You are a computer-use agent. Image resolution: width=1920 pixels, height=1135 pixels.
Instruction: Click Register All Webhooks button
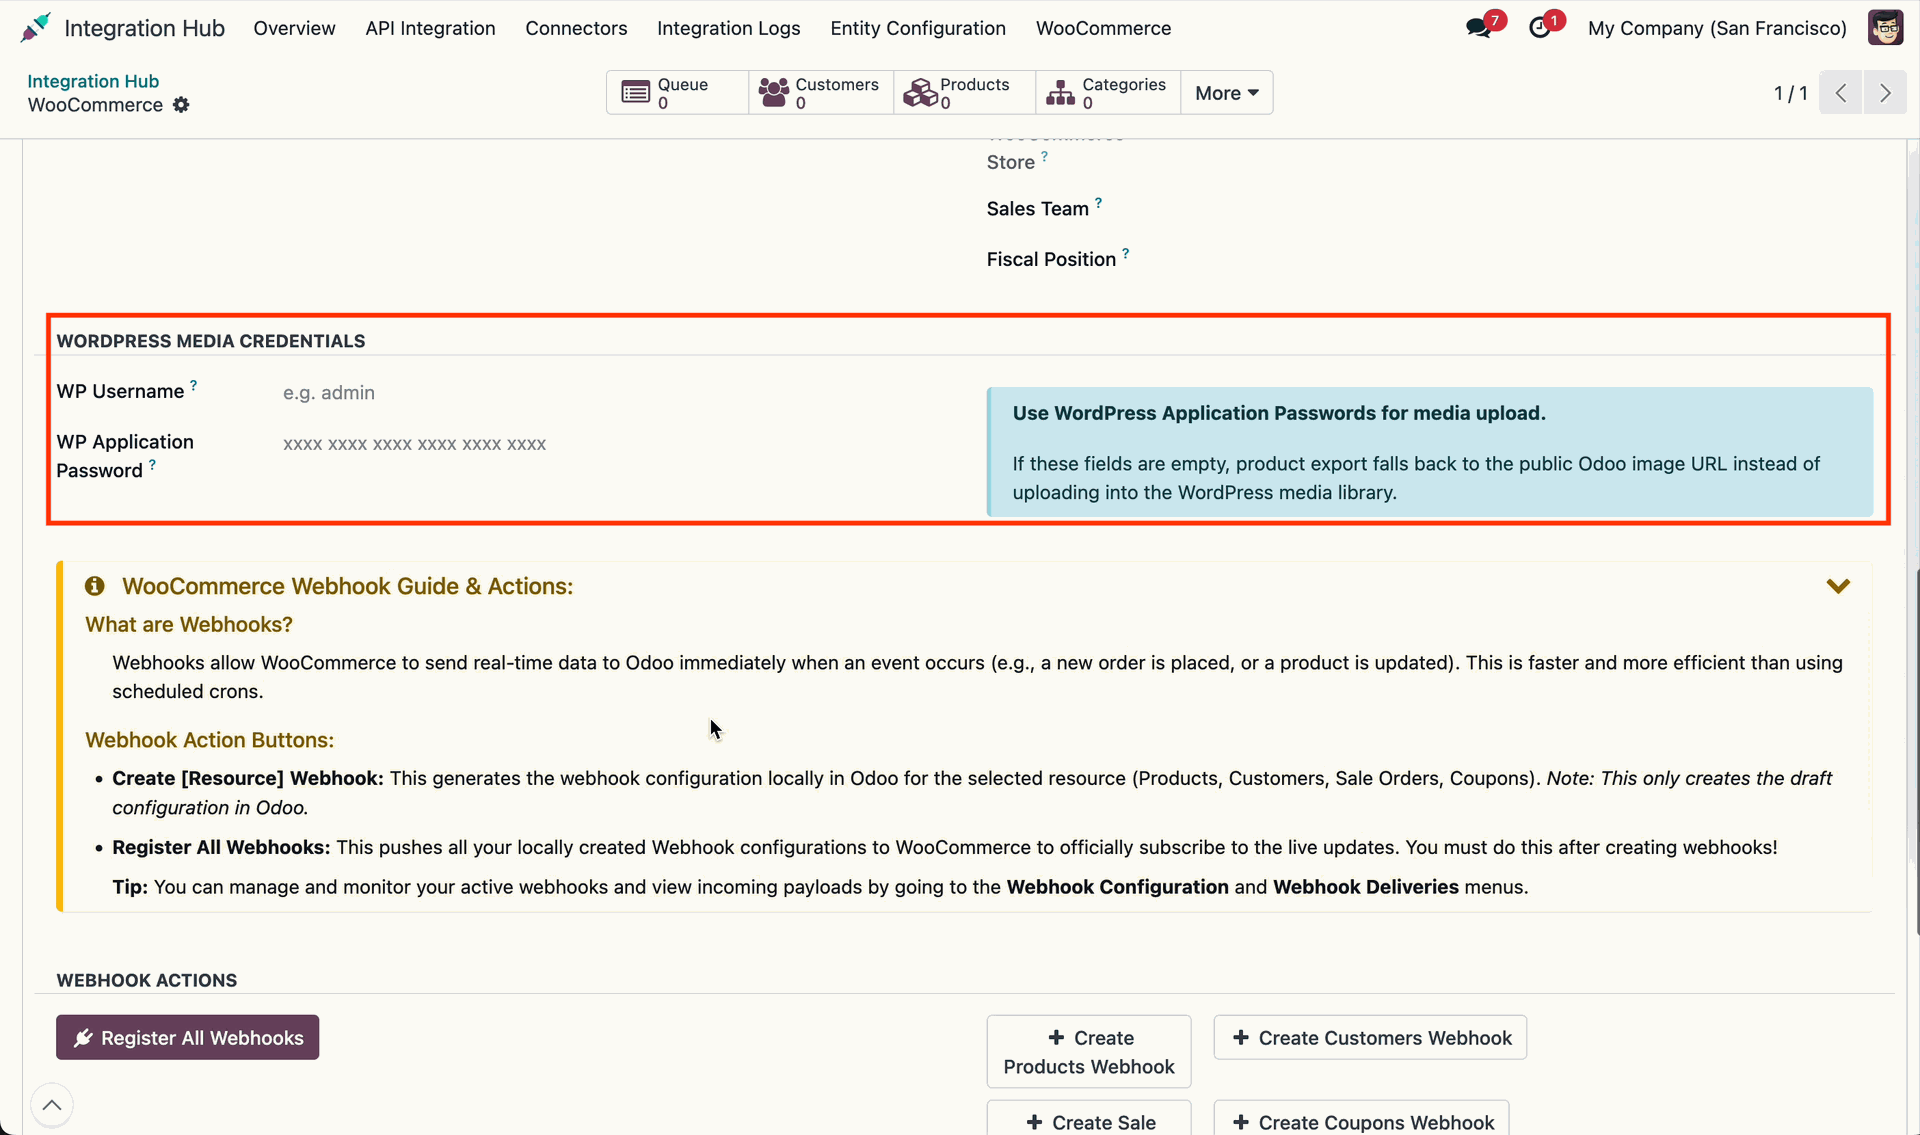187,1038
